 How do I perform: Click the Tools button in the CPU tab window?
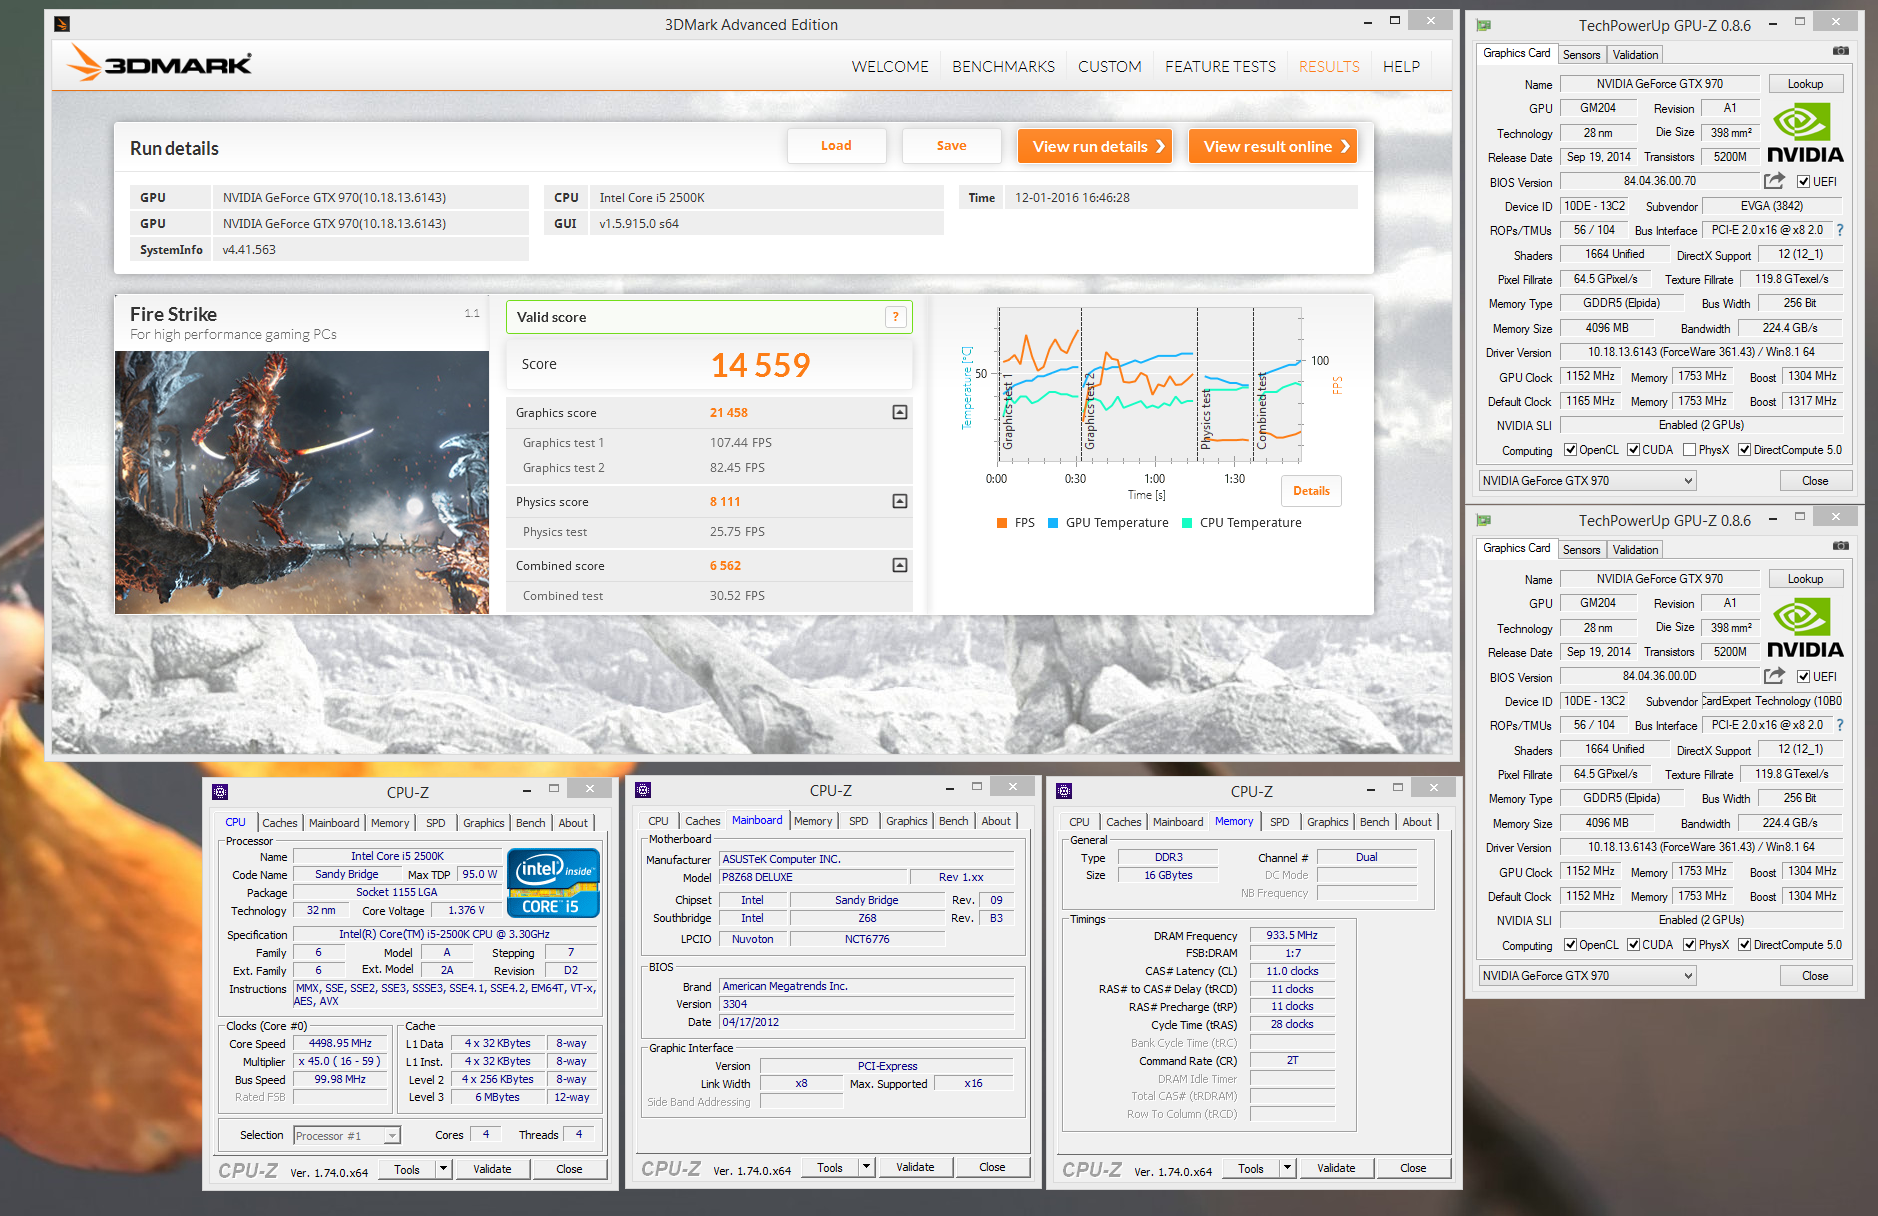tap(407, 1169)
